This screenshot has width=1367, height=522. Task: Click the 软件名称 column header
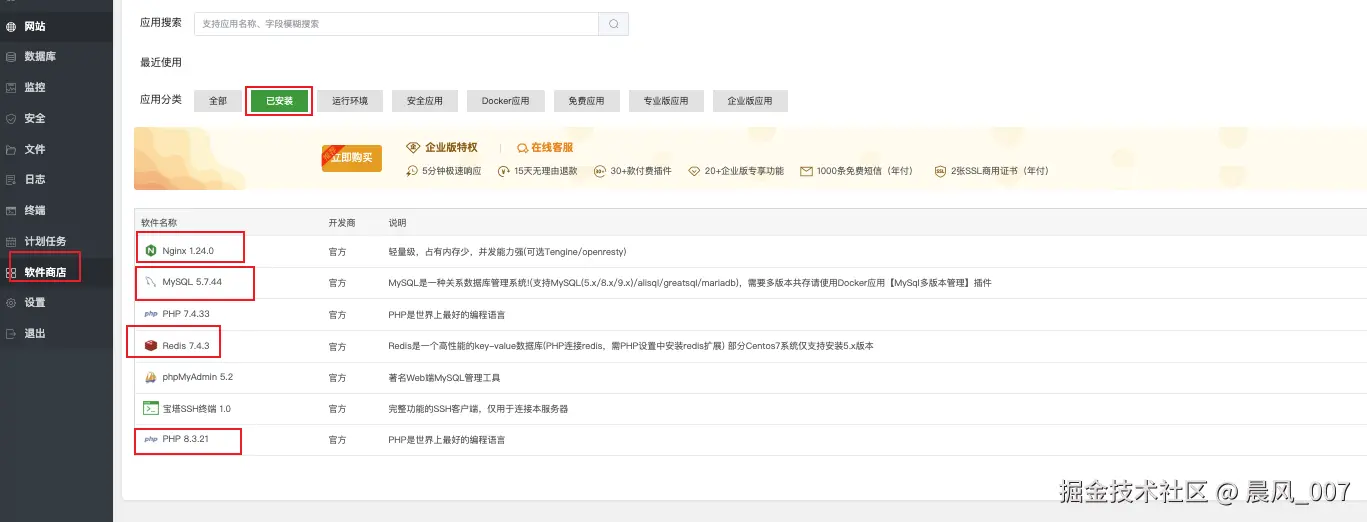[x=159, y=222]
